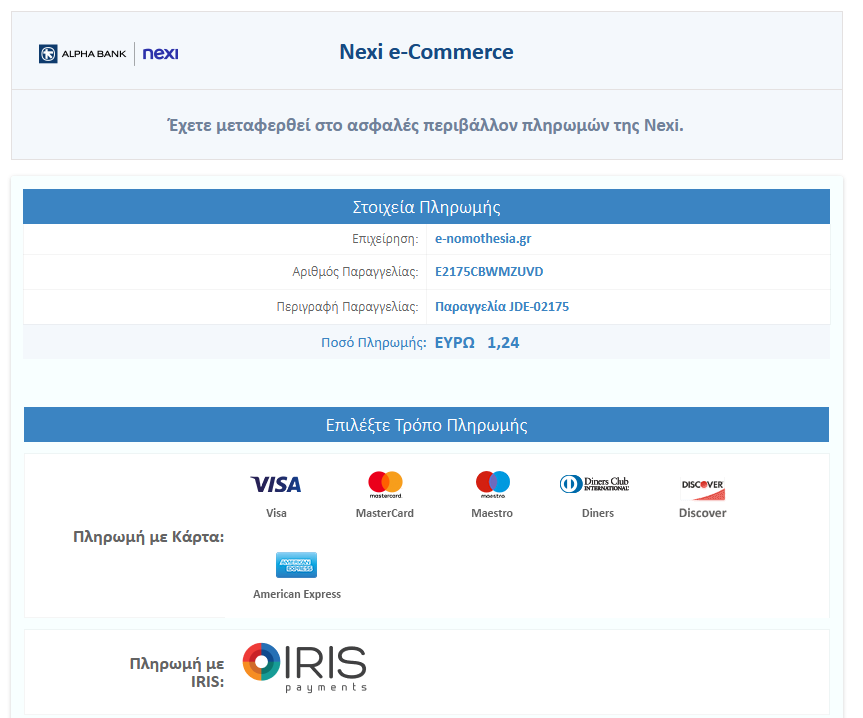
Task: Click the payment amount ΕΥΡΩ 1,24
Action: pyautogui.click(x=477, y=343)
